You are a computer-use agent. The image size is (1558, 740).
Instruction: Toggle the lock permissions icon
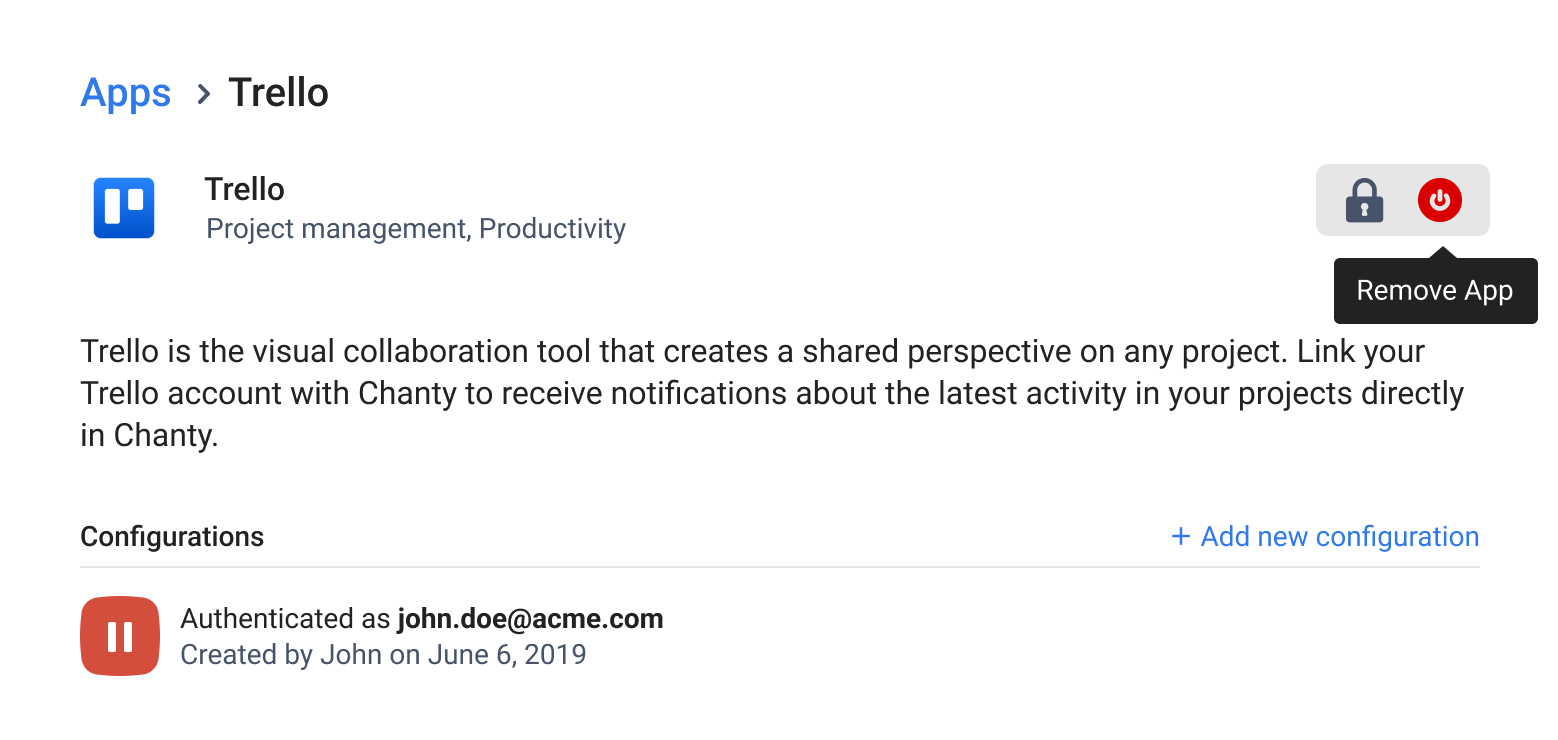1364,200
